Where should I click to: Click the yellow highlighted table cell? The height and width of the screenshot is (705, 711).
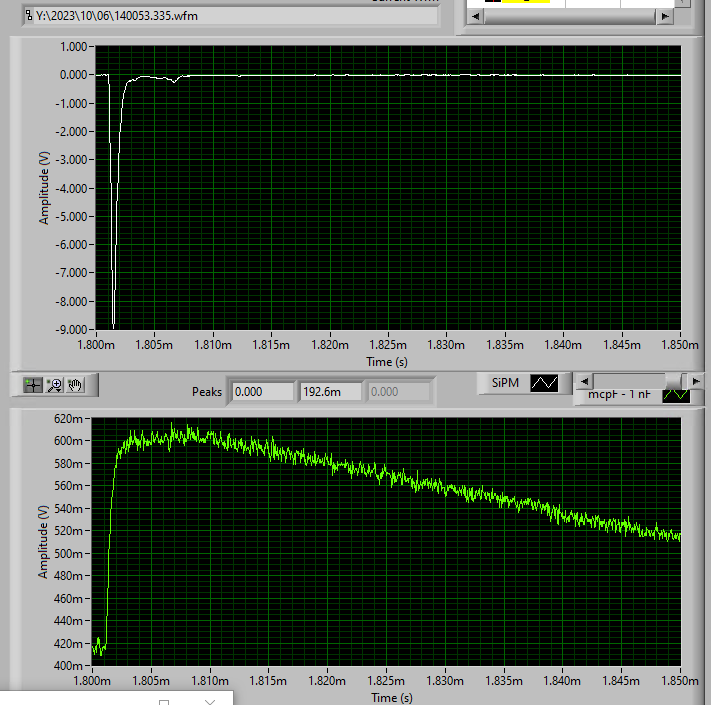tap(526, 1)
